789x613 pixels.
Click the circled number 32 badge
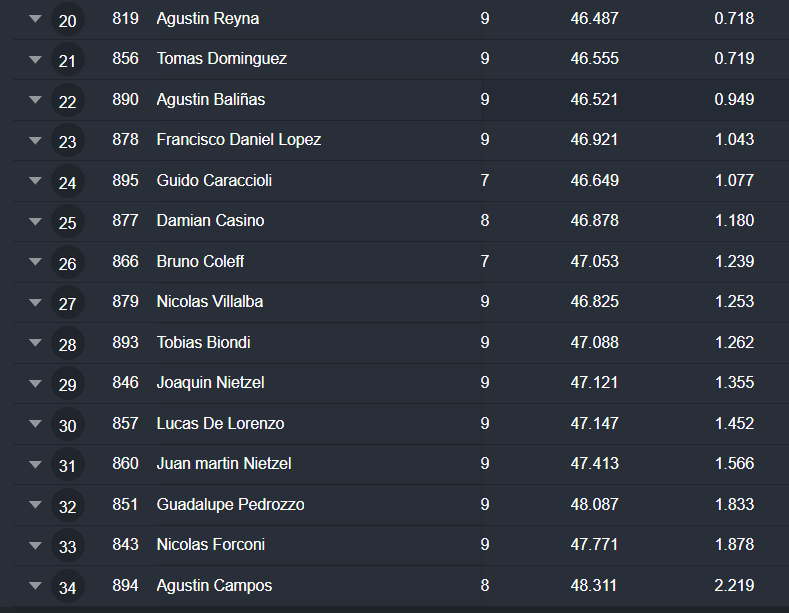coord(67,506)
